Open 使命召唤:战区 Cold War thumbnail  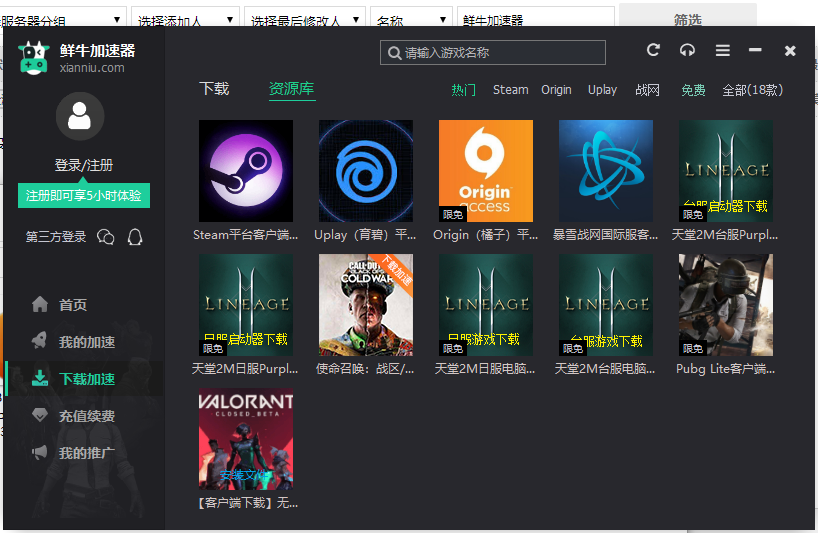coord(366,305)
